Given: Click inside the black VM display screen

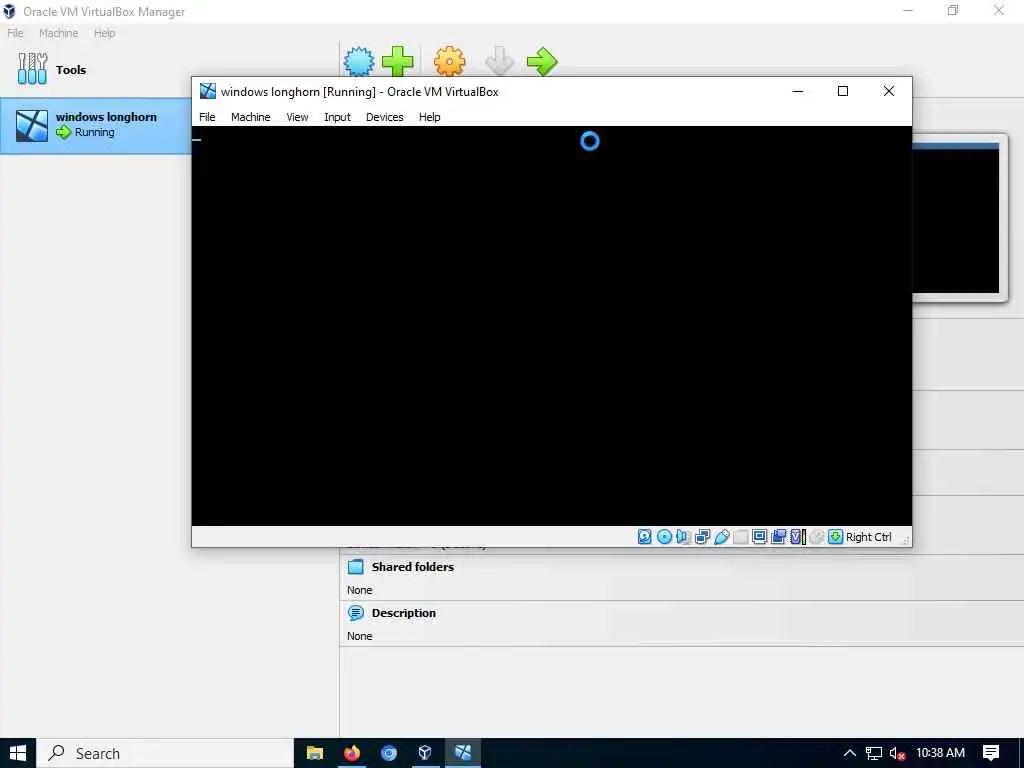Looking at the screenshot, I should click(551, 326).
